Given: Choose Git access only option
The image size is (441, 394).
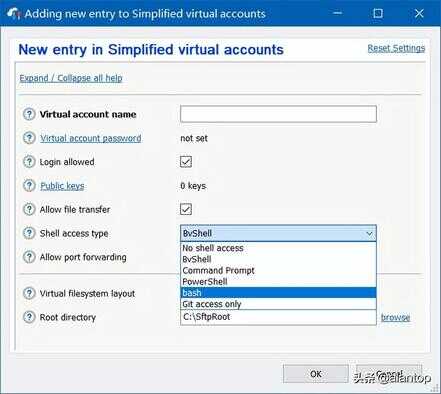Looking at the screenshot, I should [x=278, y=304].
